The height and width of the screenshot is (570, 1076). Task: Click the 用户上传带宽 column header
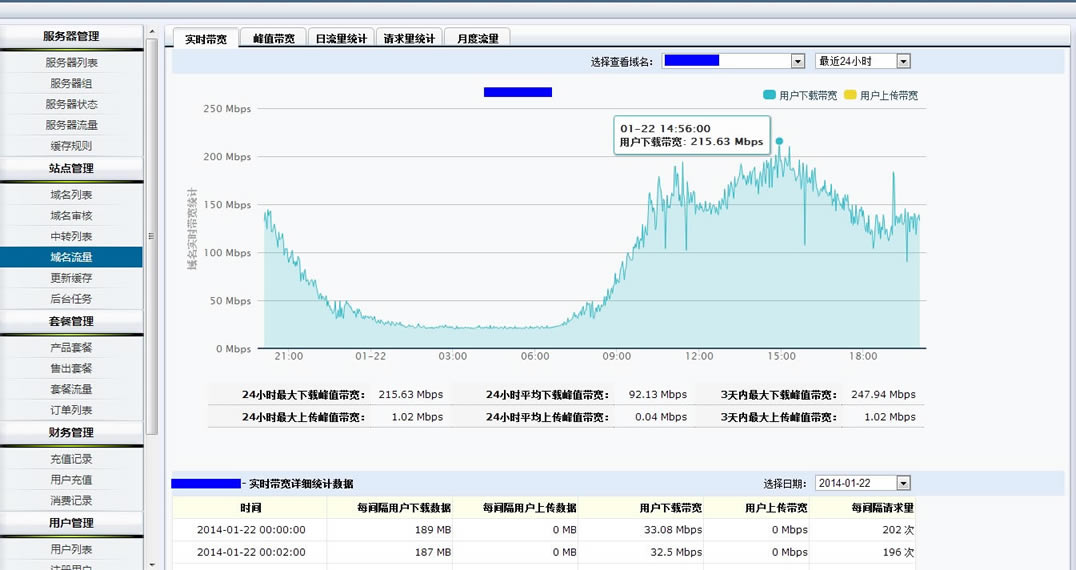click(757, 508)
